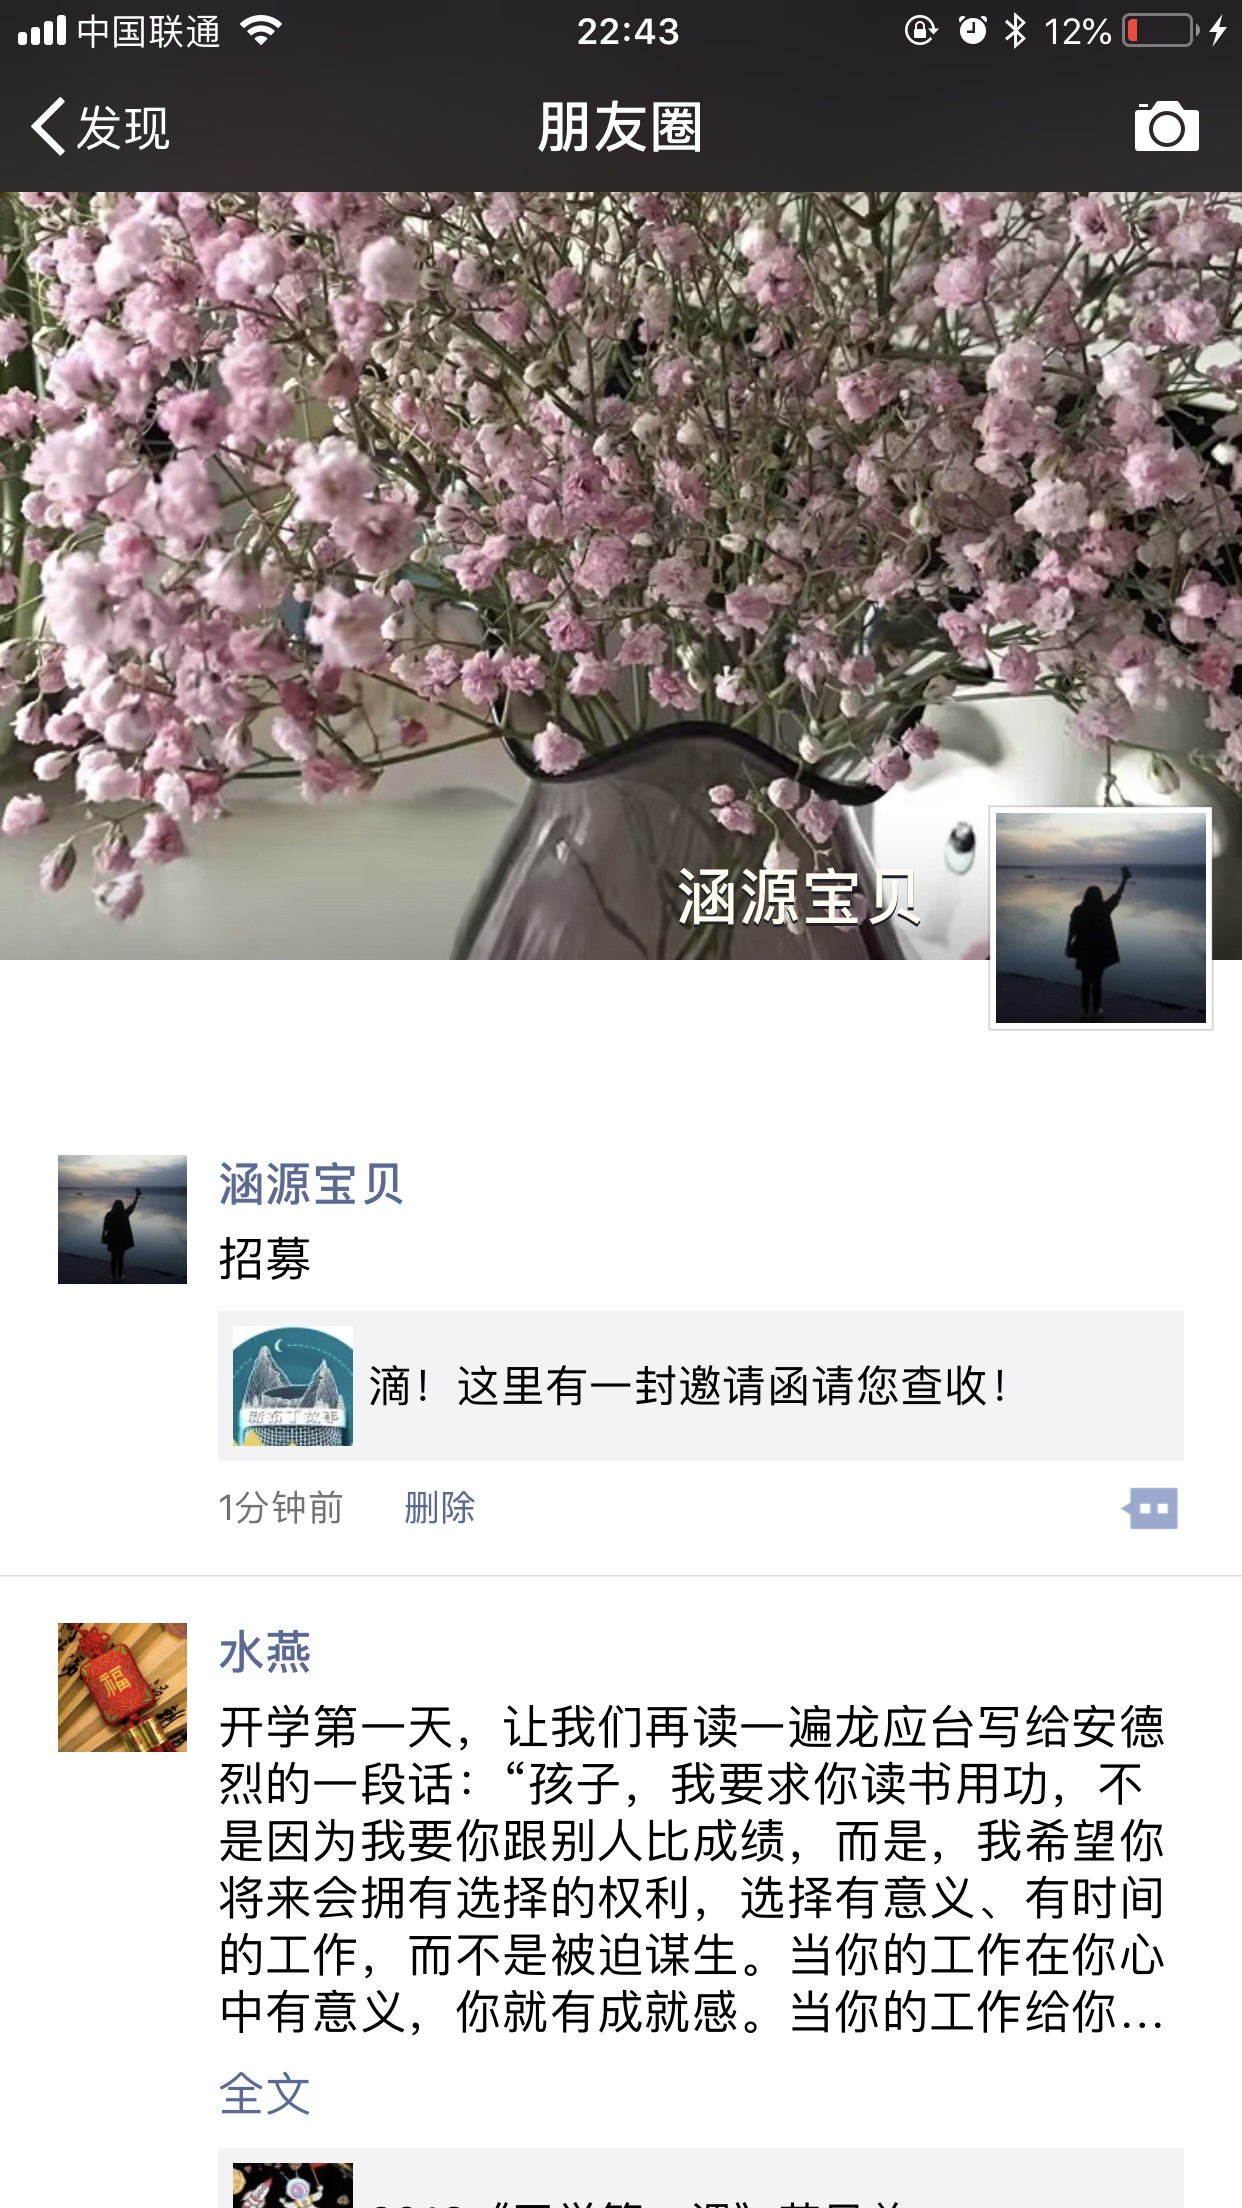Open 水燕's avatar with red knot
1242x2208 pixels.
(x=122, y=1687)
